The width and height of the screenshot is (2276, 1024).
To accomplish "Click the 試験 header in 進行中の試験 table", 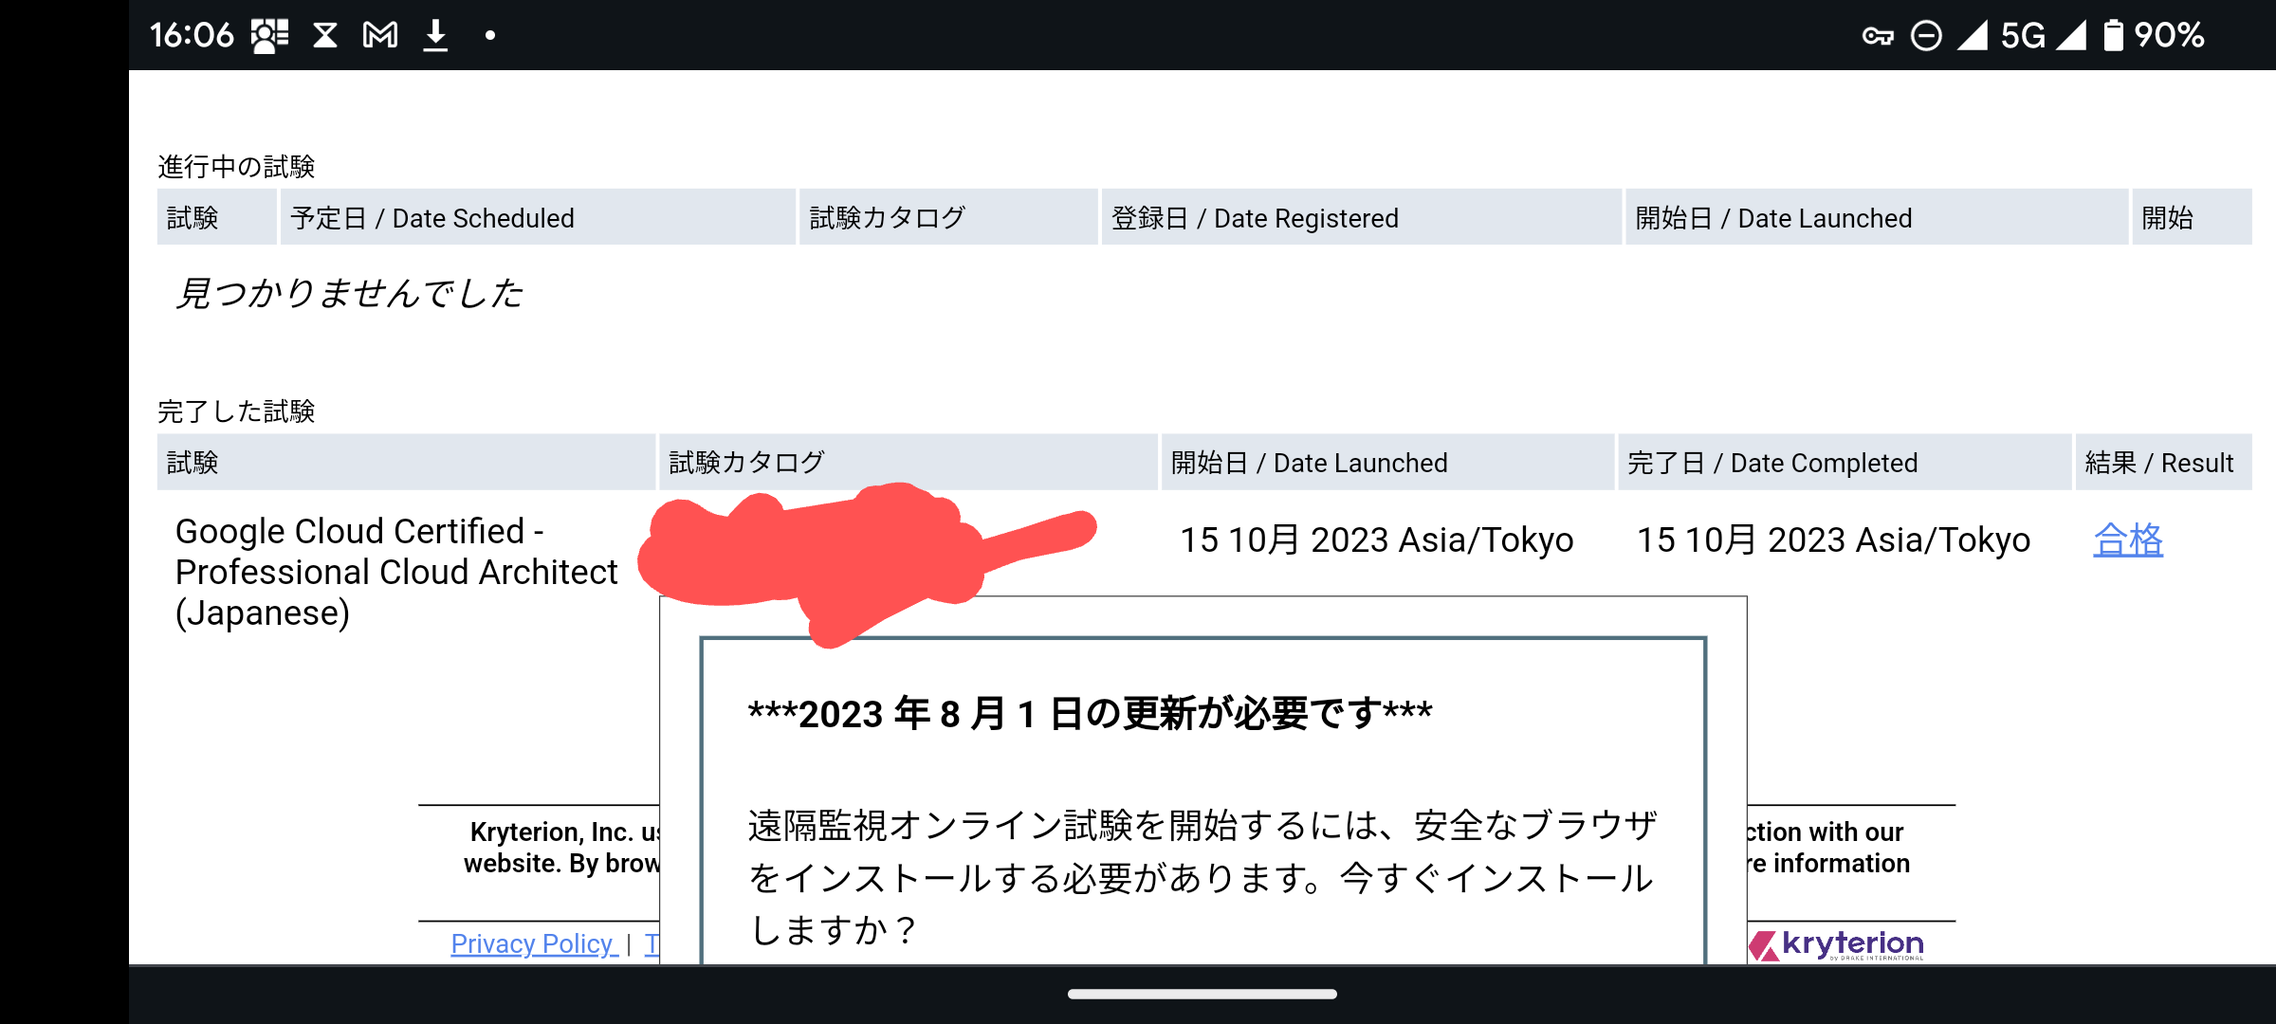I will tap(217, 217).
